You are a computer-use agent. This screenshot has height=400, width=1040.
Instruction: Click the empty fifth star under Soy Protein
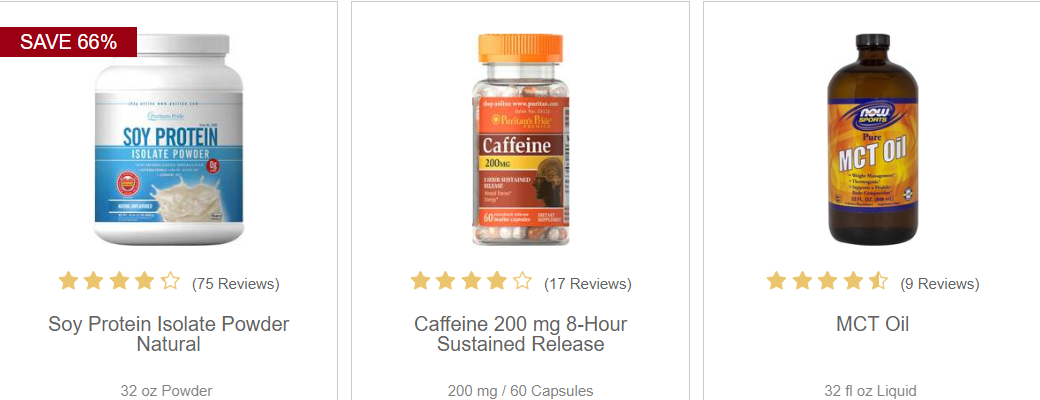point(170,281)
